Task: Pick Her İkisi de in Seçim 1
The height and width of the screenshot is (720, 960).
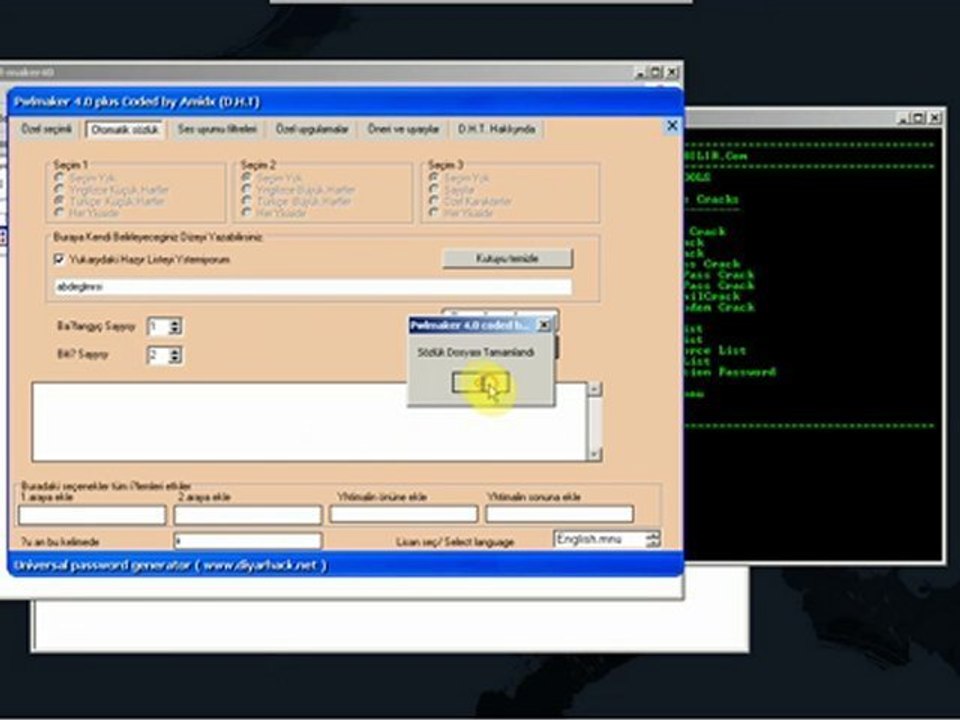Action: 59,212
